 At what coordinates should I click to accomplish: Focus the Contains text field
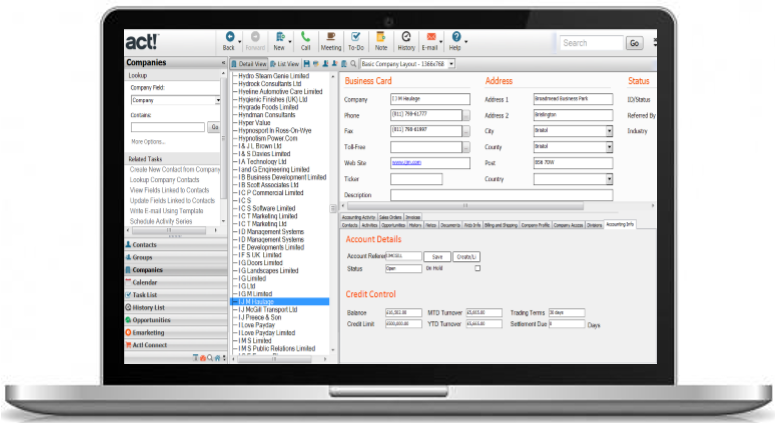[168, 127]
